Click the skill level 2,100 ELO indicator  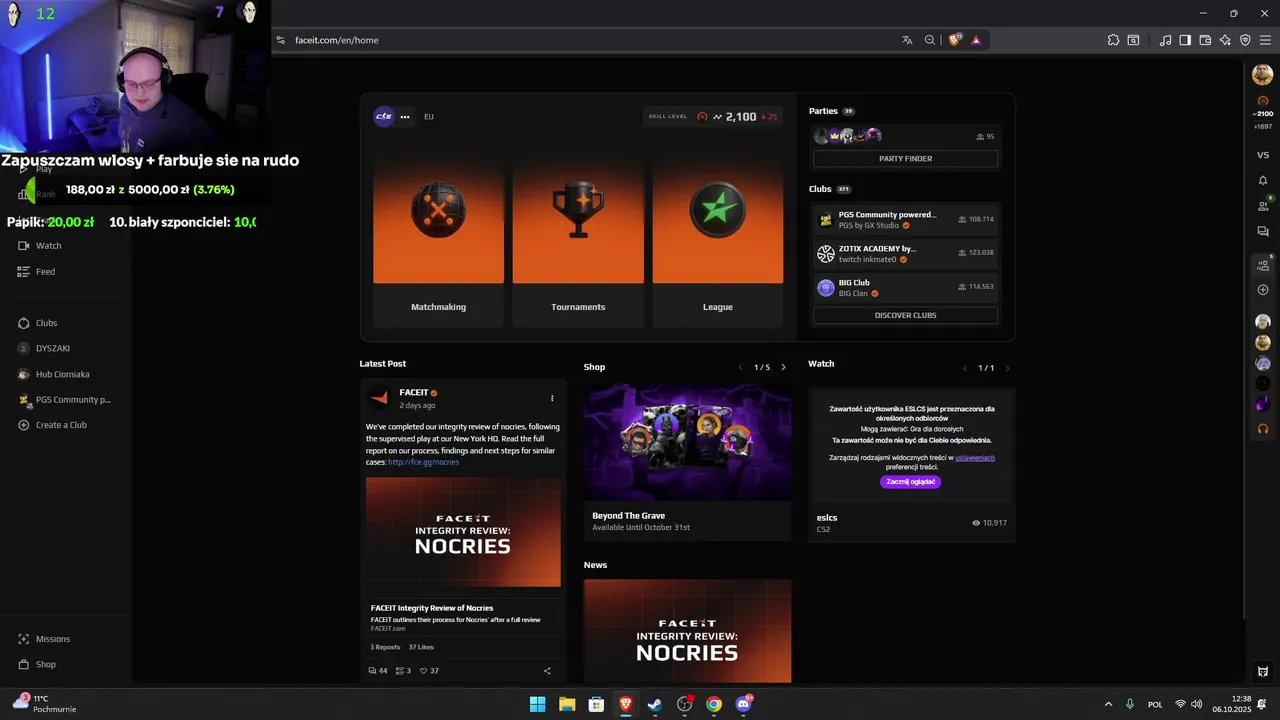click(713, 117)
